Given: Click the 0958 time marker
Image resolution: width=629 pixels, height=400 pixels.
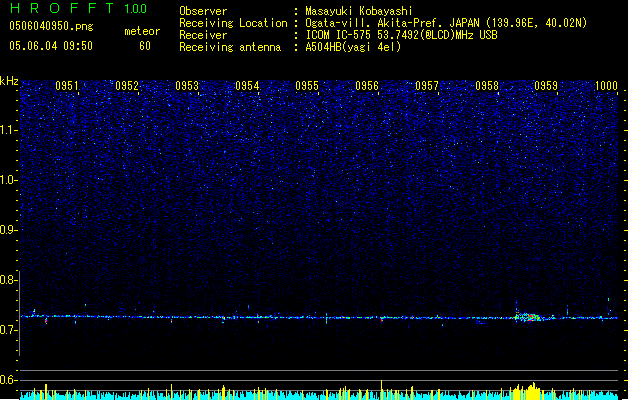Looking at the screenshot, I should (x=487, y=86).
